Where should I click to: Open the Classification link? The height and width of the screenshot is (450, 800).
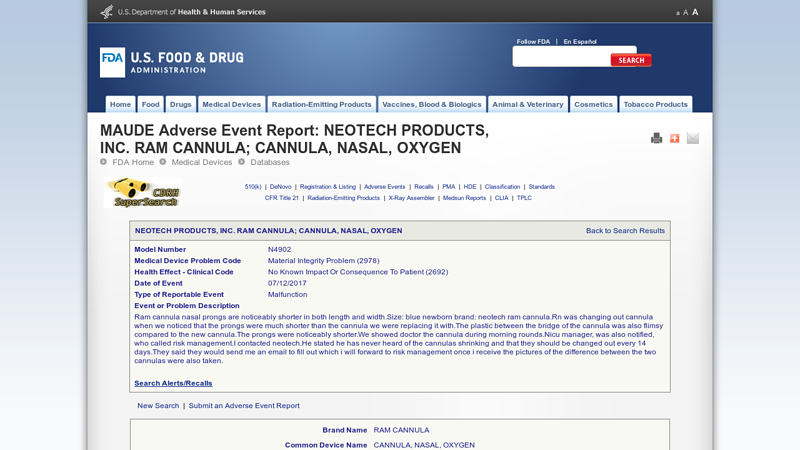(x=503, y=187)
